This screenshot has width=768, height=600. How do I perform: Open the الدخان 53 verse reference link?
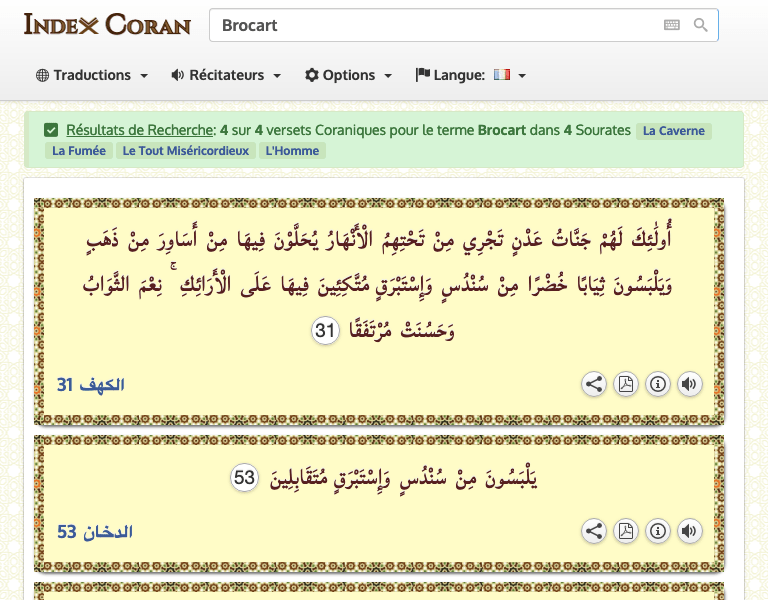(x=95, y=531)
